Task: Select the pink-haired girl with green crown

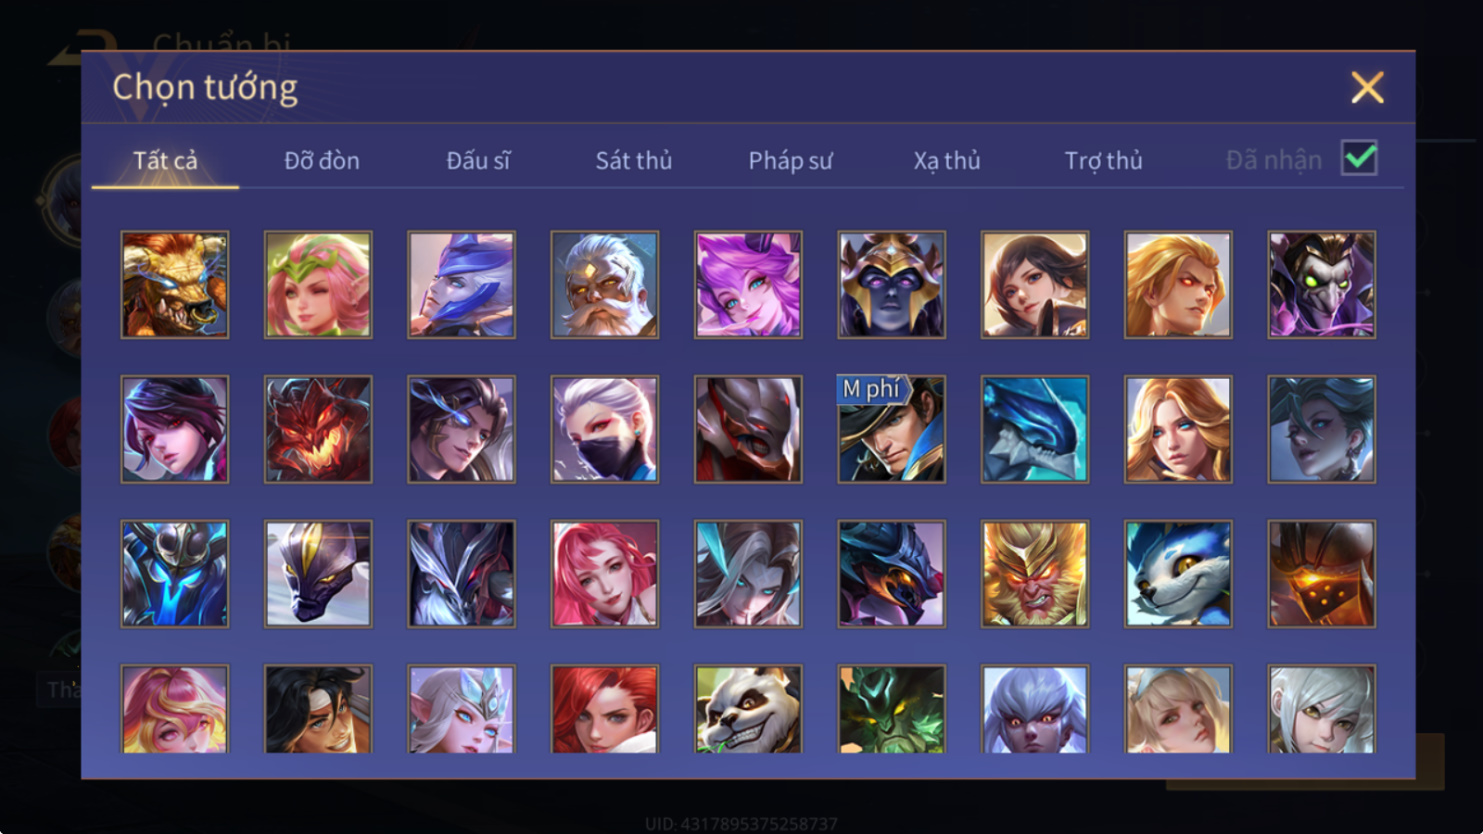Action: (318, 285)
